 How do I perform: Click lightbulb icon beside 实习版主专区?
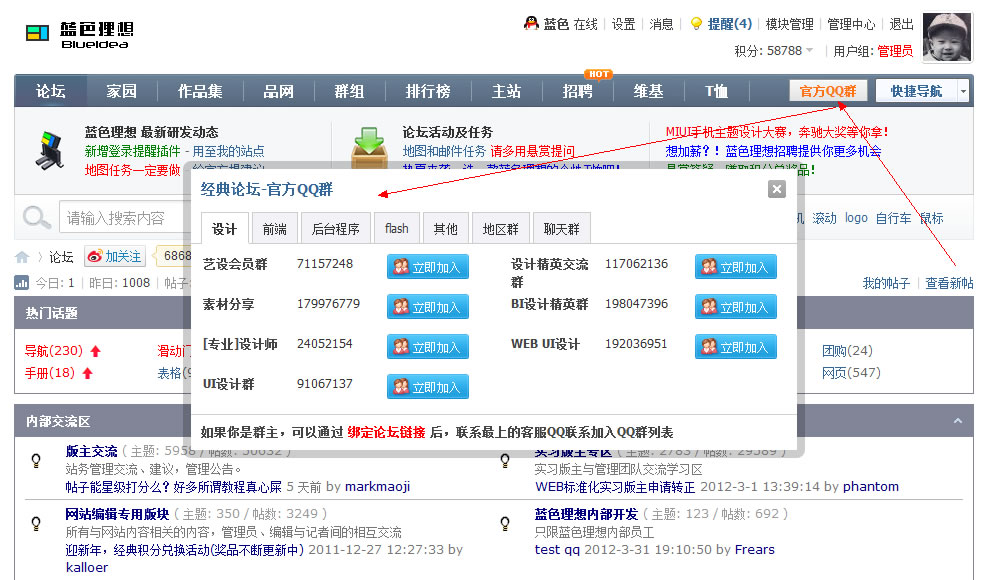[505, 461]
